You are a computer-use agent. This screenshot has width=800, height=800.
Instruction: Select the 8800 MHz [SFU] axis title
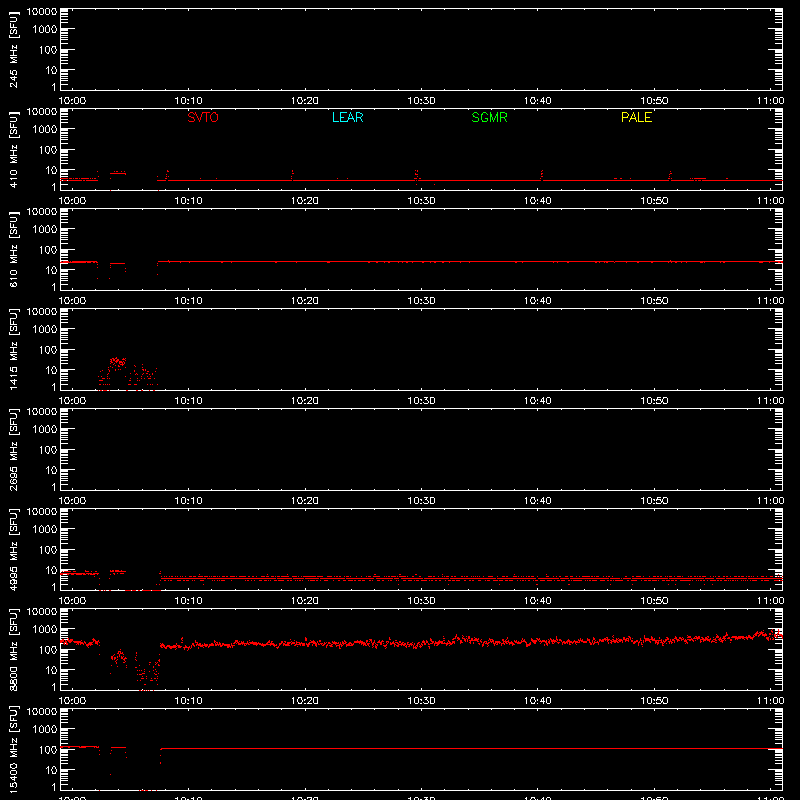13,649
